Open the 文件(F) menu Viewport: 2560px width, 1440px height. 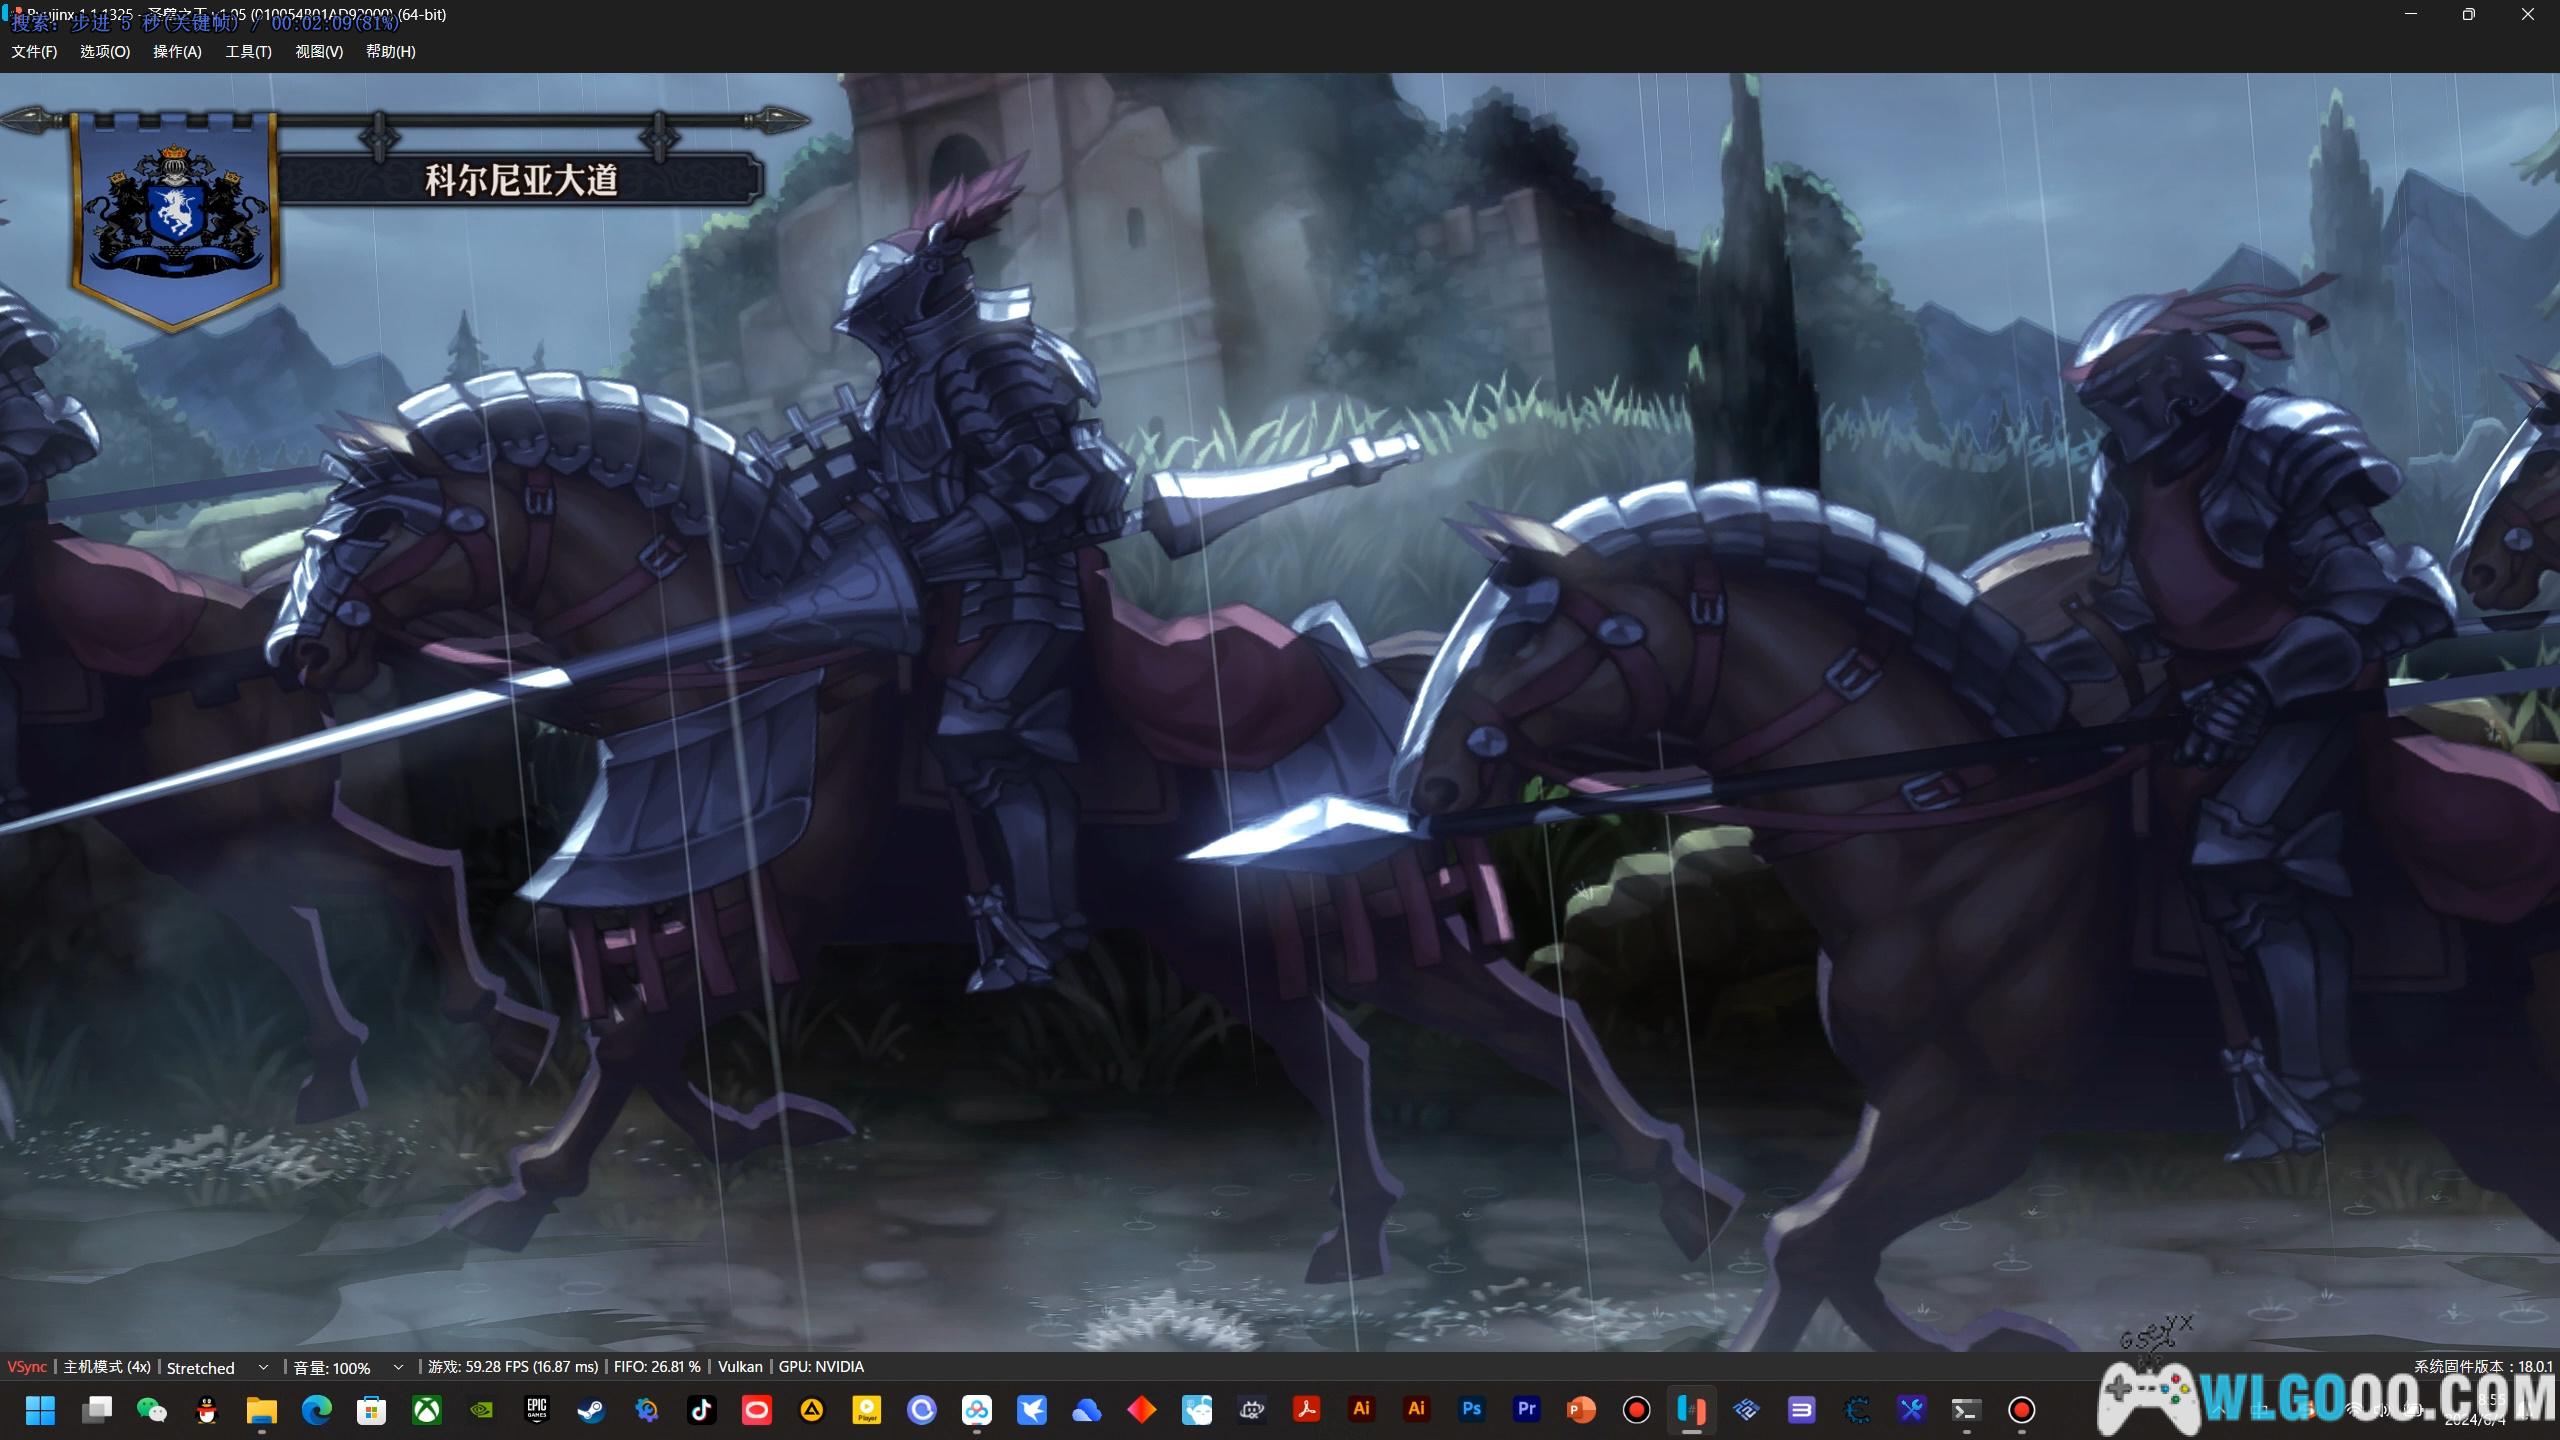click(x=34, y=52)
